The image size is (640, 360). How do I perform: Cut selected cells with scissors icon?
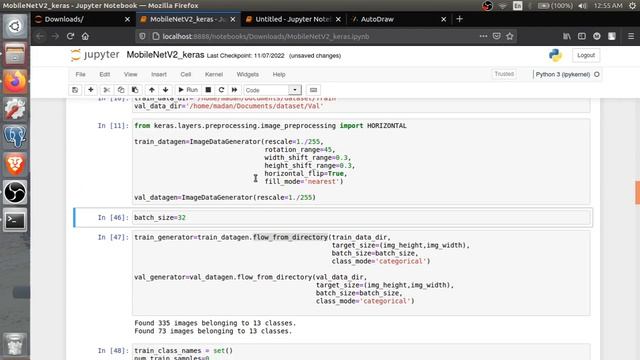click(107, 90)
